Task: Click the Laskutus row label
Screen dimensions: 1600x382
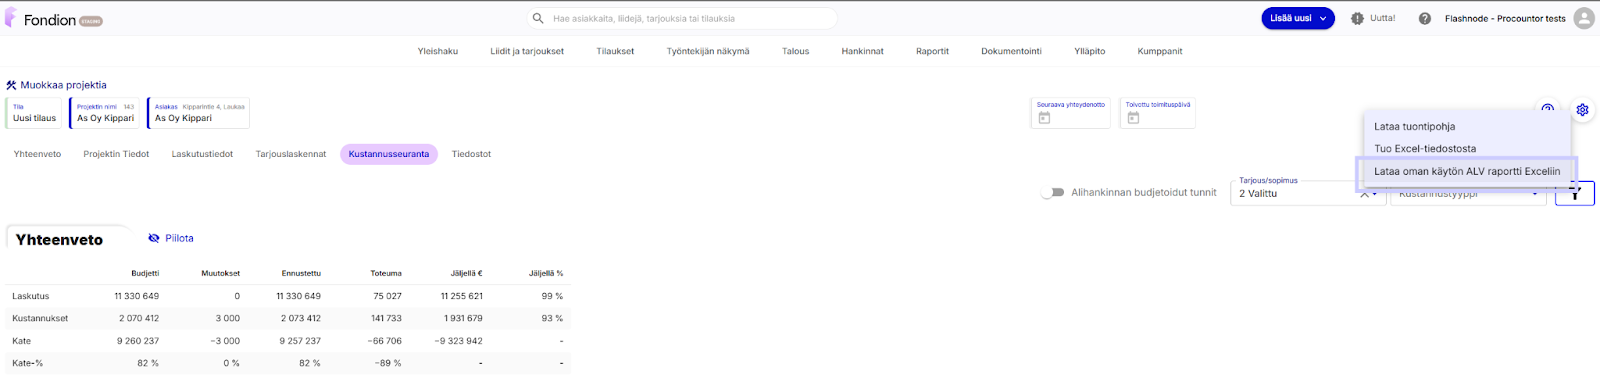Action: click(x=30, y=296)
